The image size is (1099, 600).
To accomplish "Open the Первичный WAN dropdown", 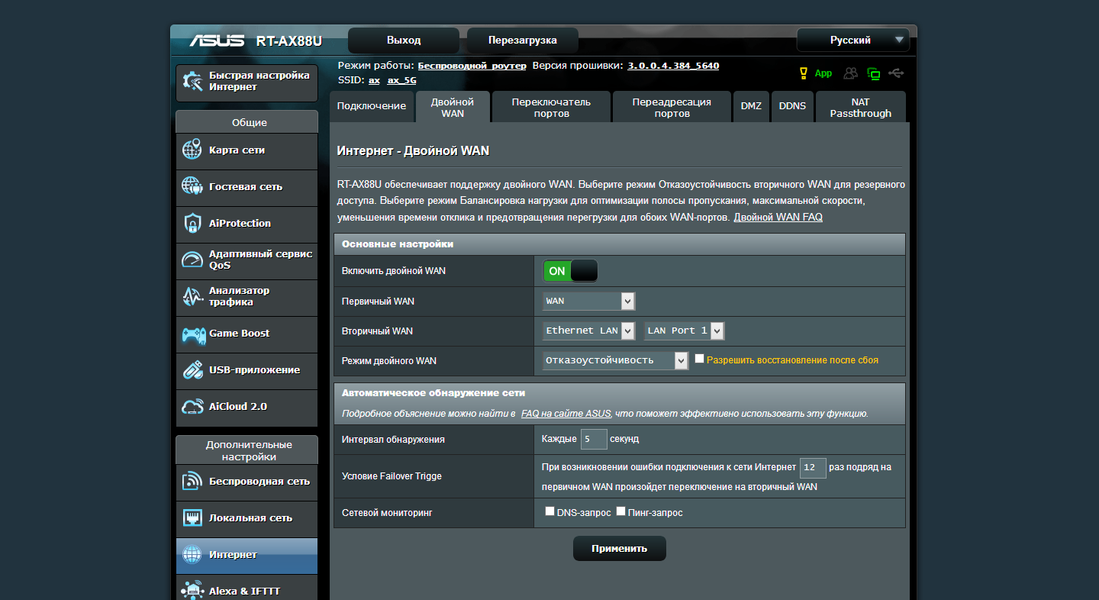I will click(588, 301).
